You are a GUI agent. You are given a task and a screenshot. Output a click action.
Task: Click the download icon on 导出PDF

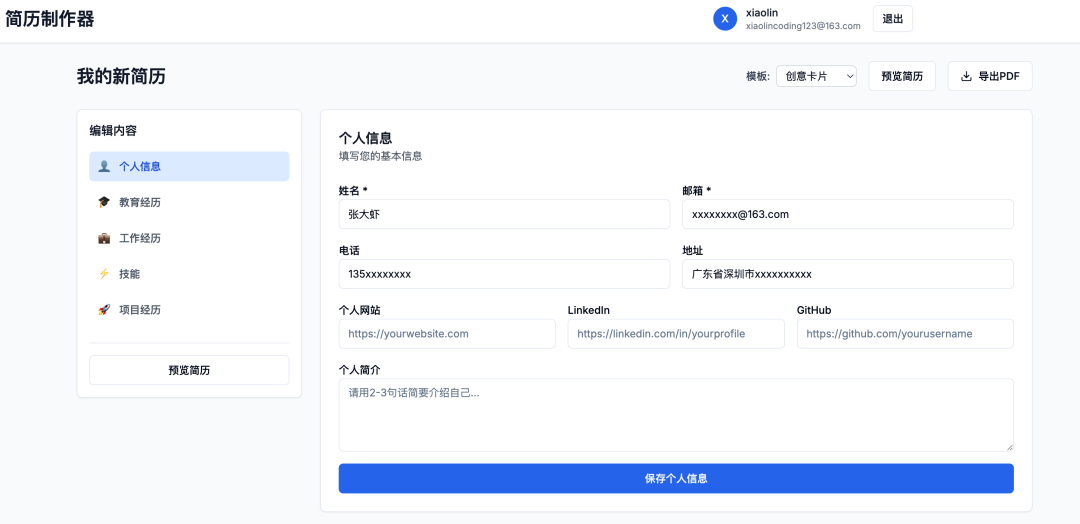click(966, 76)
